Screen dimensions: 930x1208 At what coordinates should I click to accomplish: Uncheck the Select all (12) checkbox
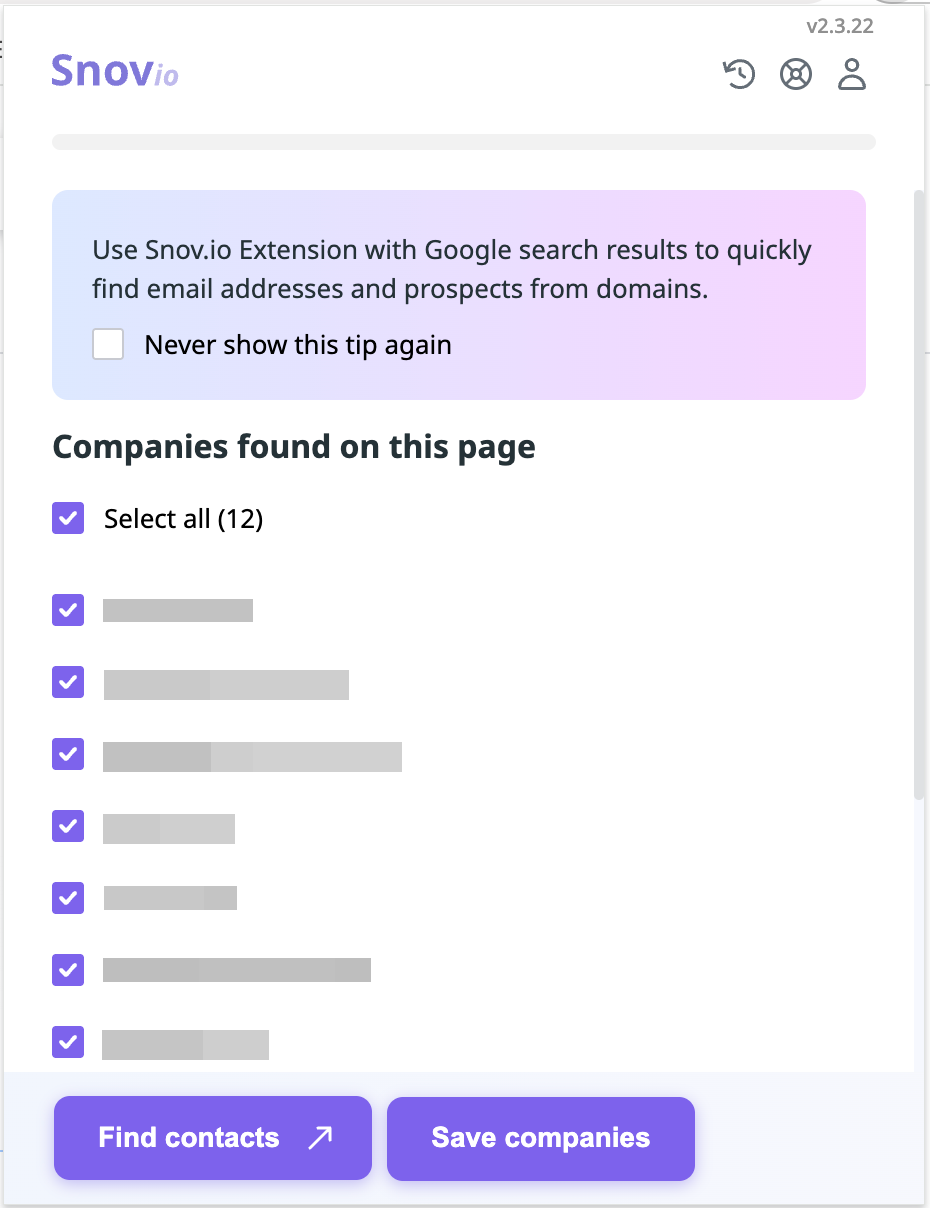tap(68, 518)
